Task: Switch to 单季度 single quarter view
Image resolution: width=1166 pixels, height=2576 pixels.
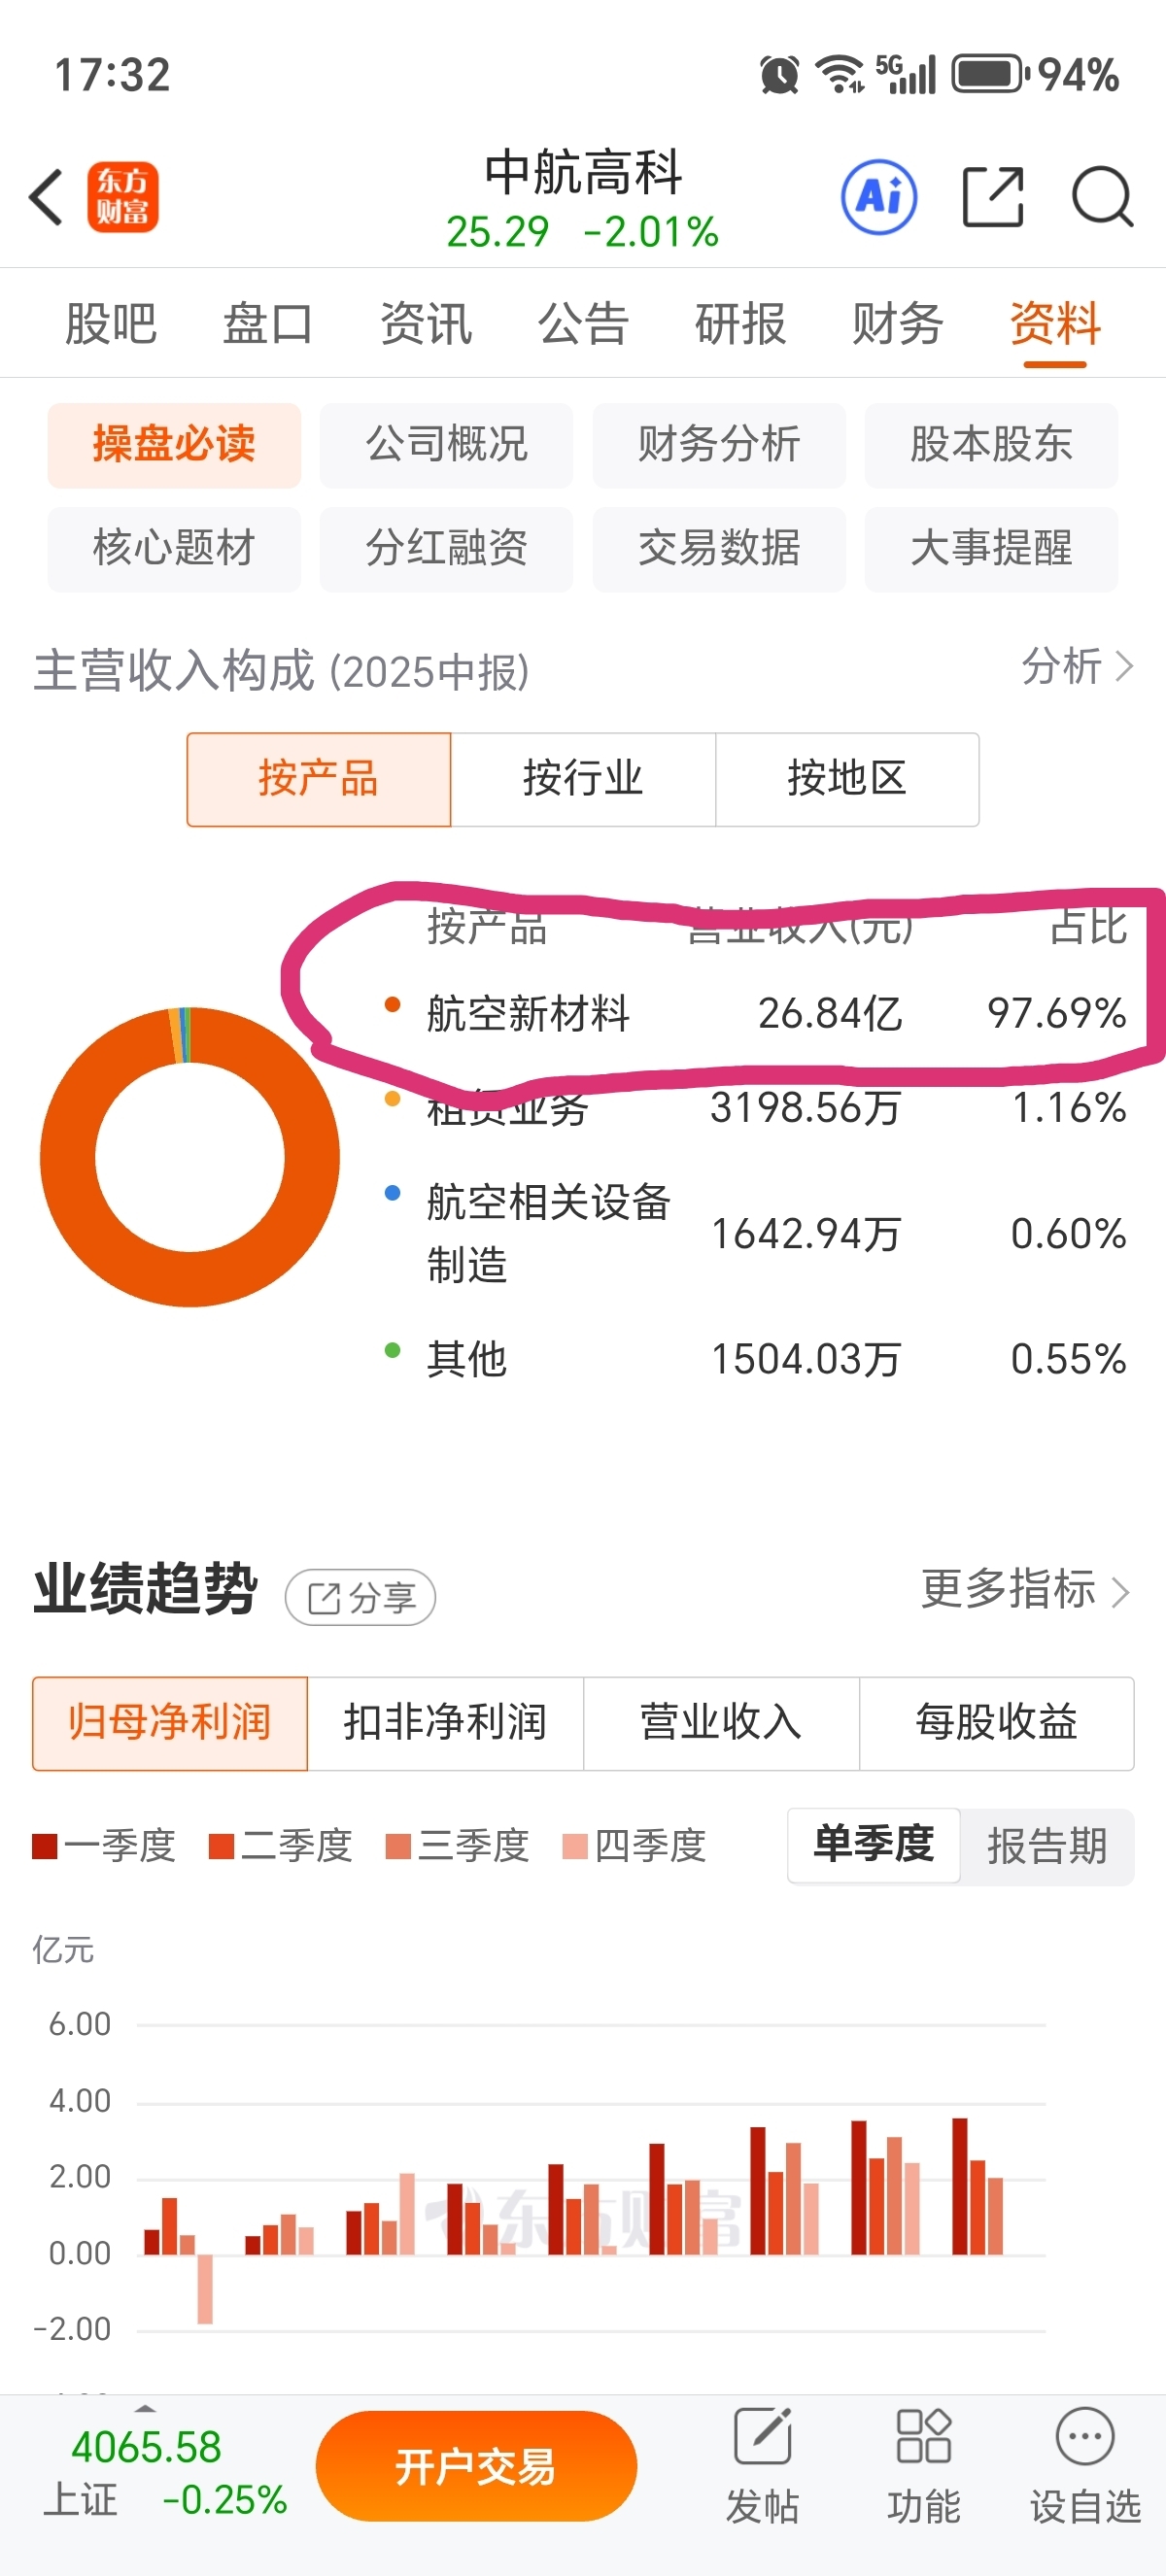Action: pyautogui.click(x=873, y=1845)
